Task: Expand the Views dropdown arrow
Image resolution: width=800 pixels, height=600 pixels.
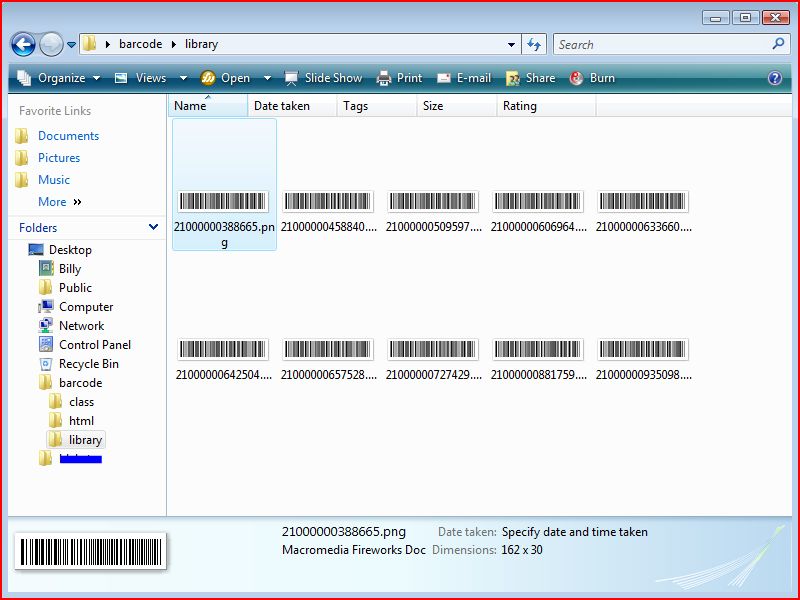Action: click(183, 78)
